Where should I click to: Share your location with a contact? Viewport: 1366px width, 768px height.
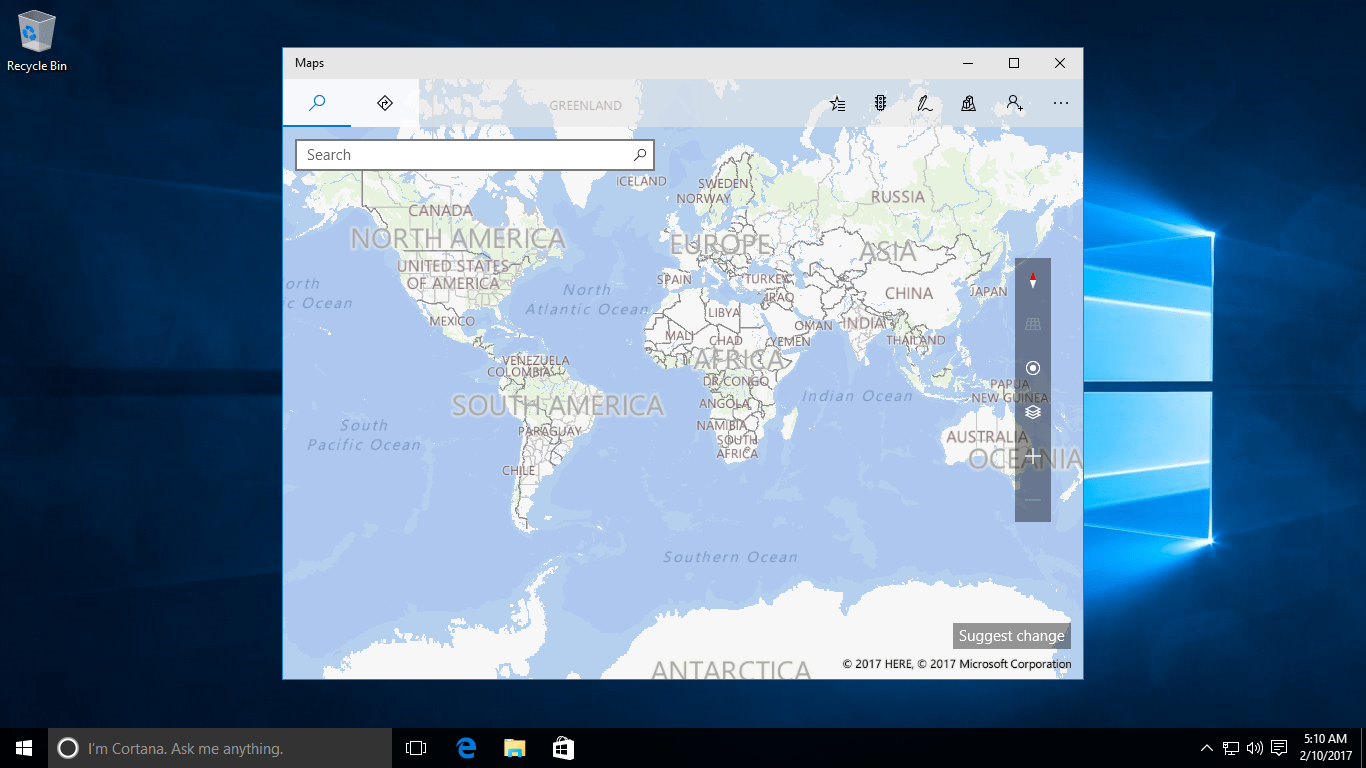coord(1014,103)
